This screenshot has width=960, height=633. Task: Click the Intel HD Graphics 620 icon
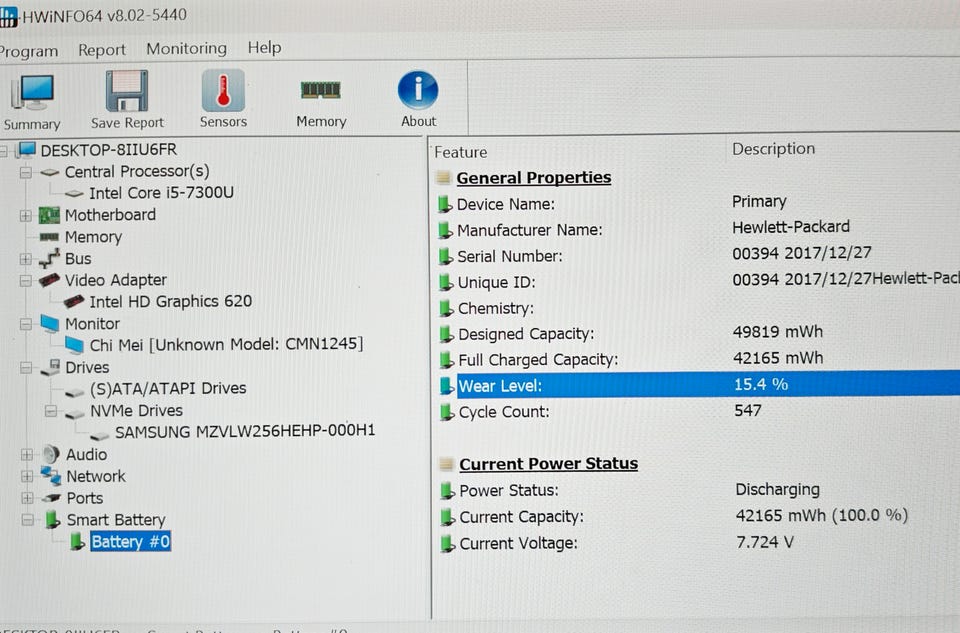(x=74, y=302)
